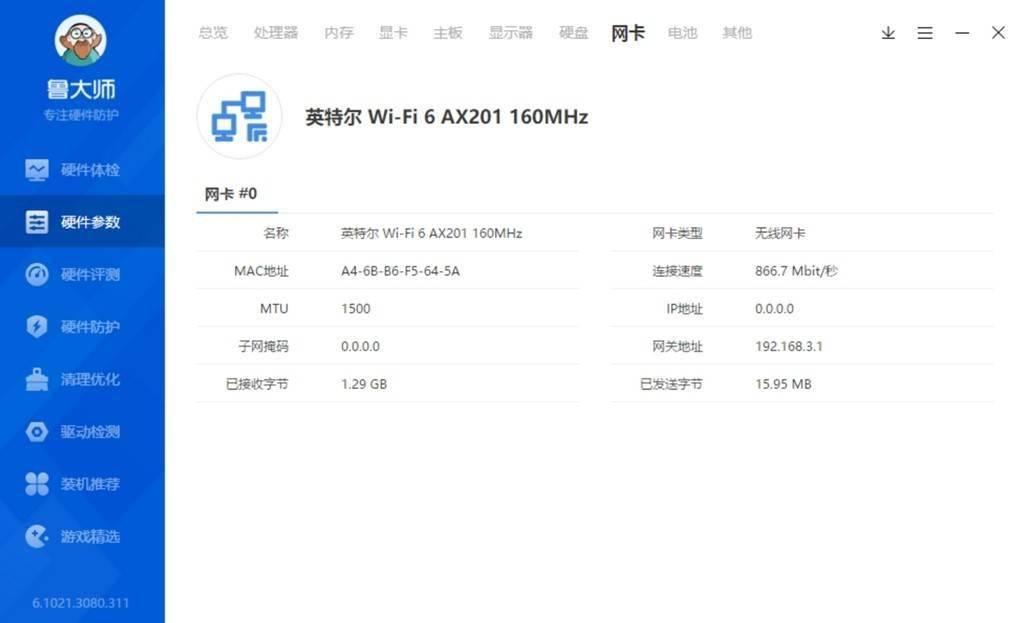Click the MAC地址 field label
Screen dimensions: 1024x623
pos(261,271)
